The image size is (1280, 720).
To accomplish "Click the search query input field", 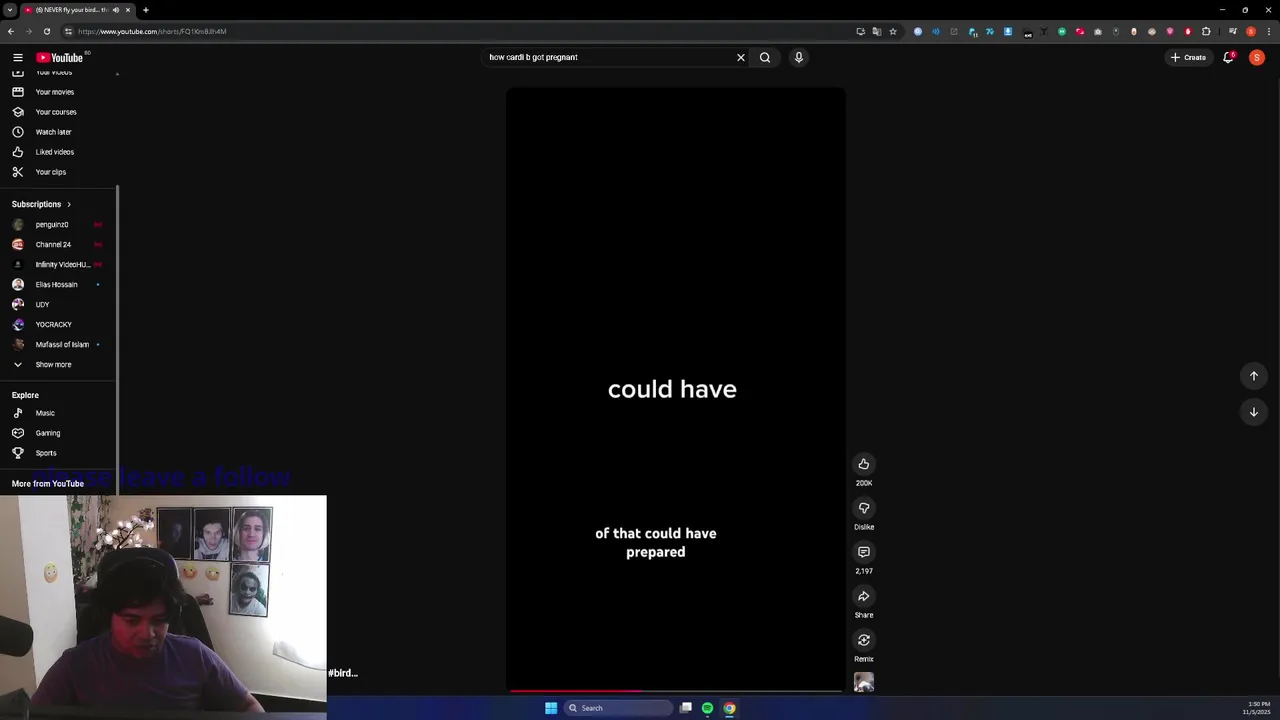I will pos(608,57).
